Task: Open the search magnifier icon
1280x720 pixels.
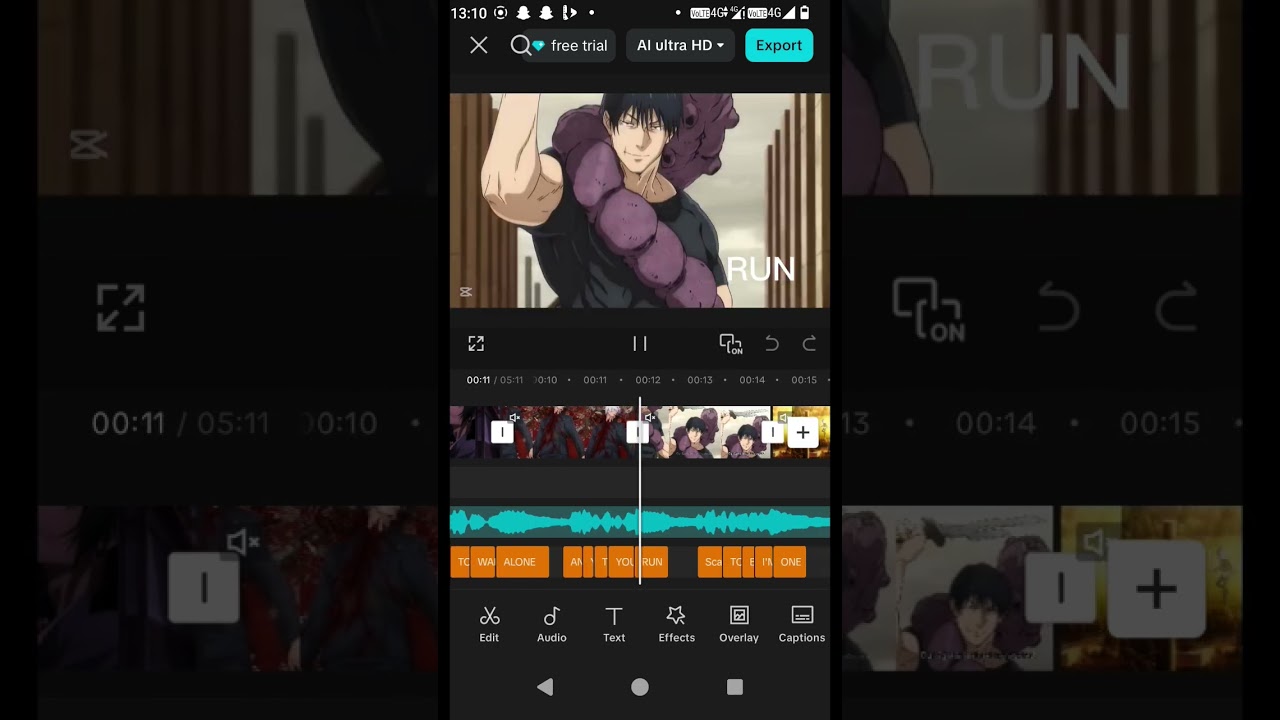Action: pyautogui.click(x=520, y=45)
